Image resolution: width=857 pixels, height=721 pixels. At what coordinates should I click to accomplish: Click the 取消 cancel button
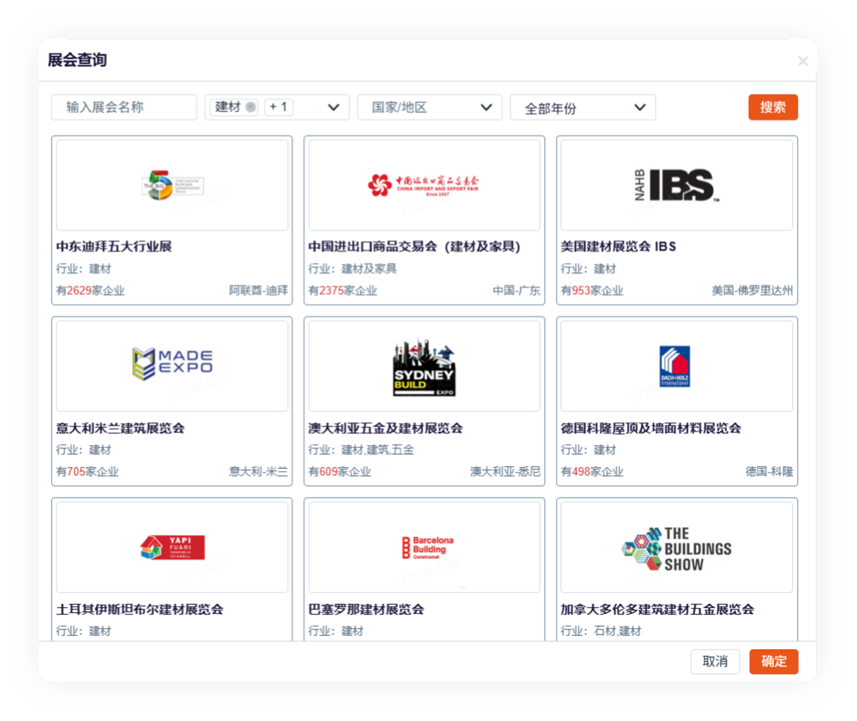point(715,661)
